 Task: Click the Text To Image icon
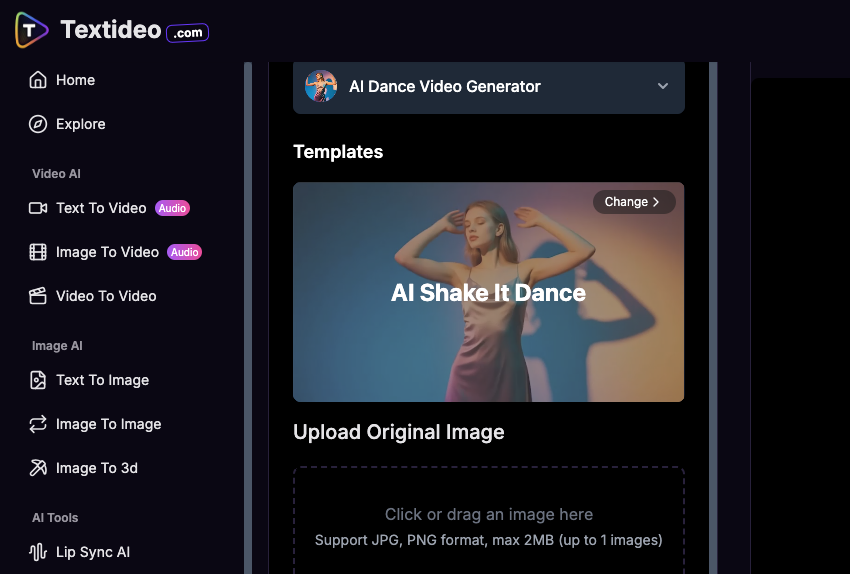[x=38, y=380]
